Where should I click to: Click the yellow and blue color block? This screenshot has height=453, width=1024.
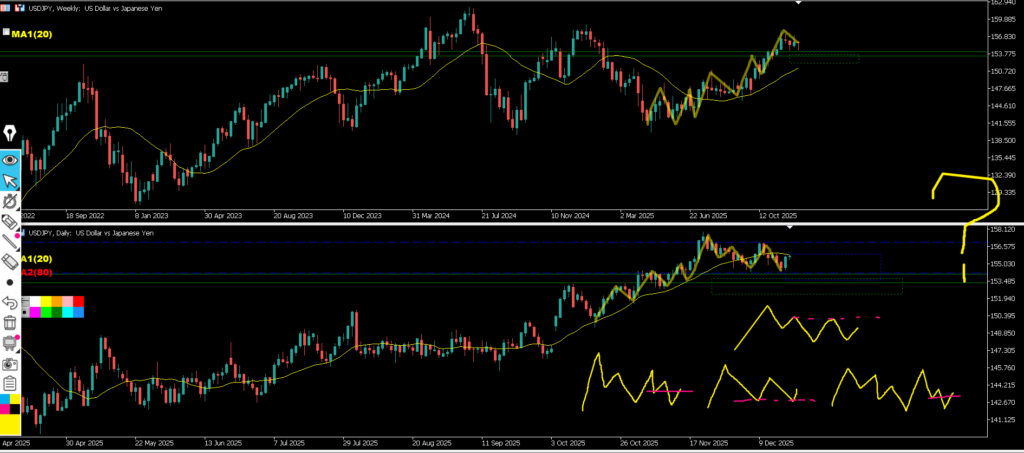(x=11, y=404)
